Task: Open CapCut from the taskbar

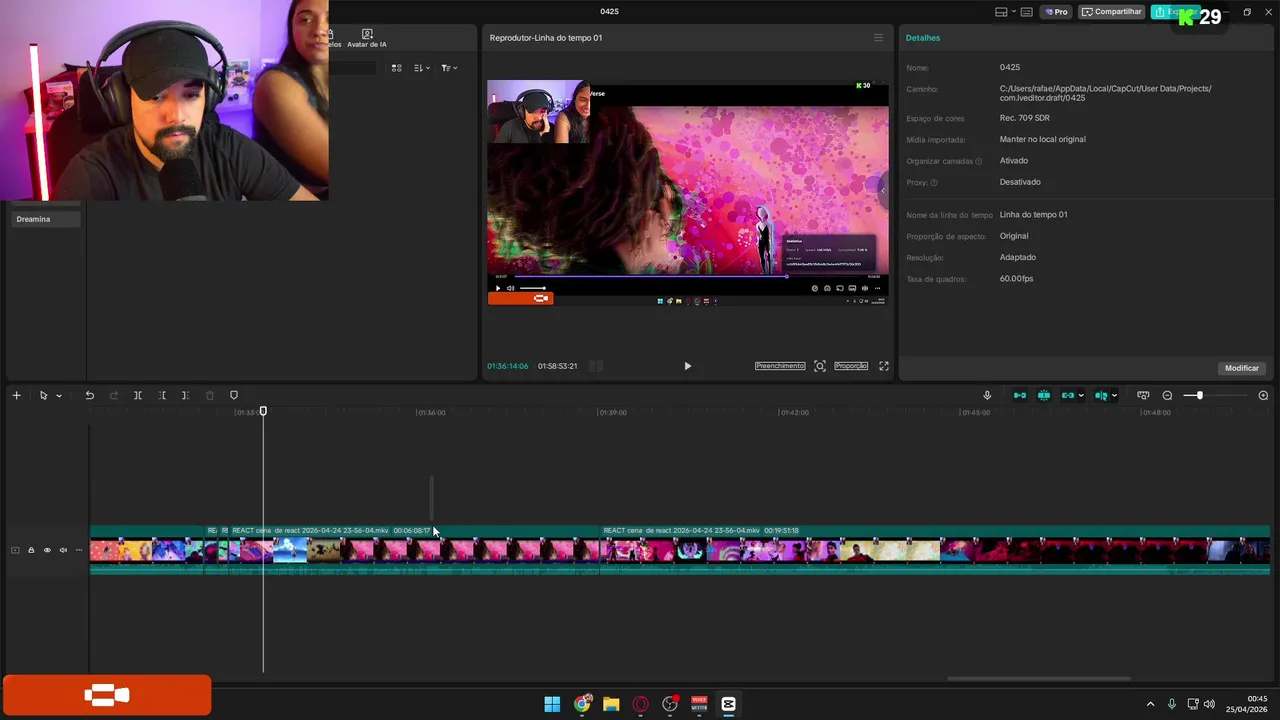Action: tap(729, 704)
